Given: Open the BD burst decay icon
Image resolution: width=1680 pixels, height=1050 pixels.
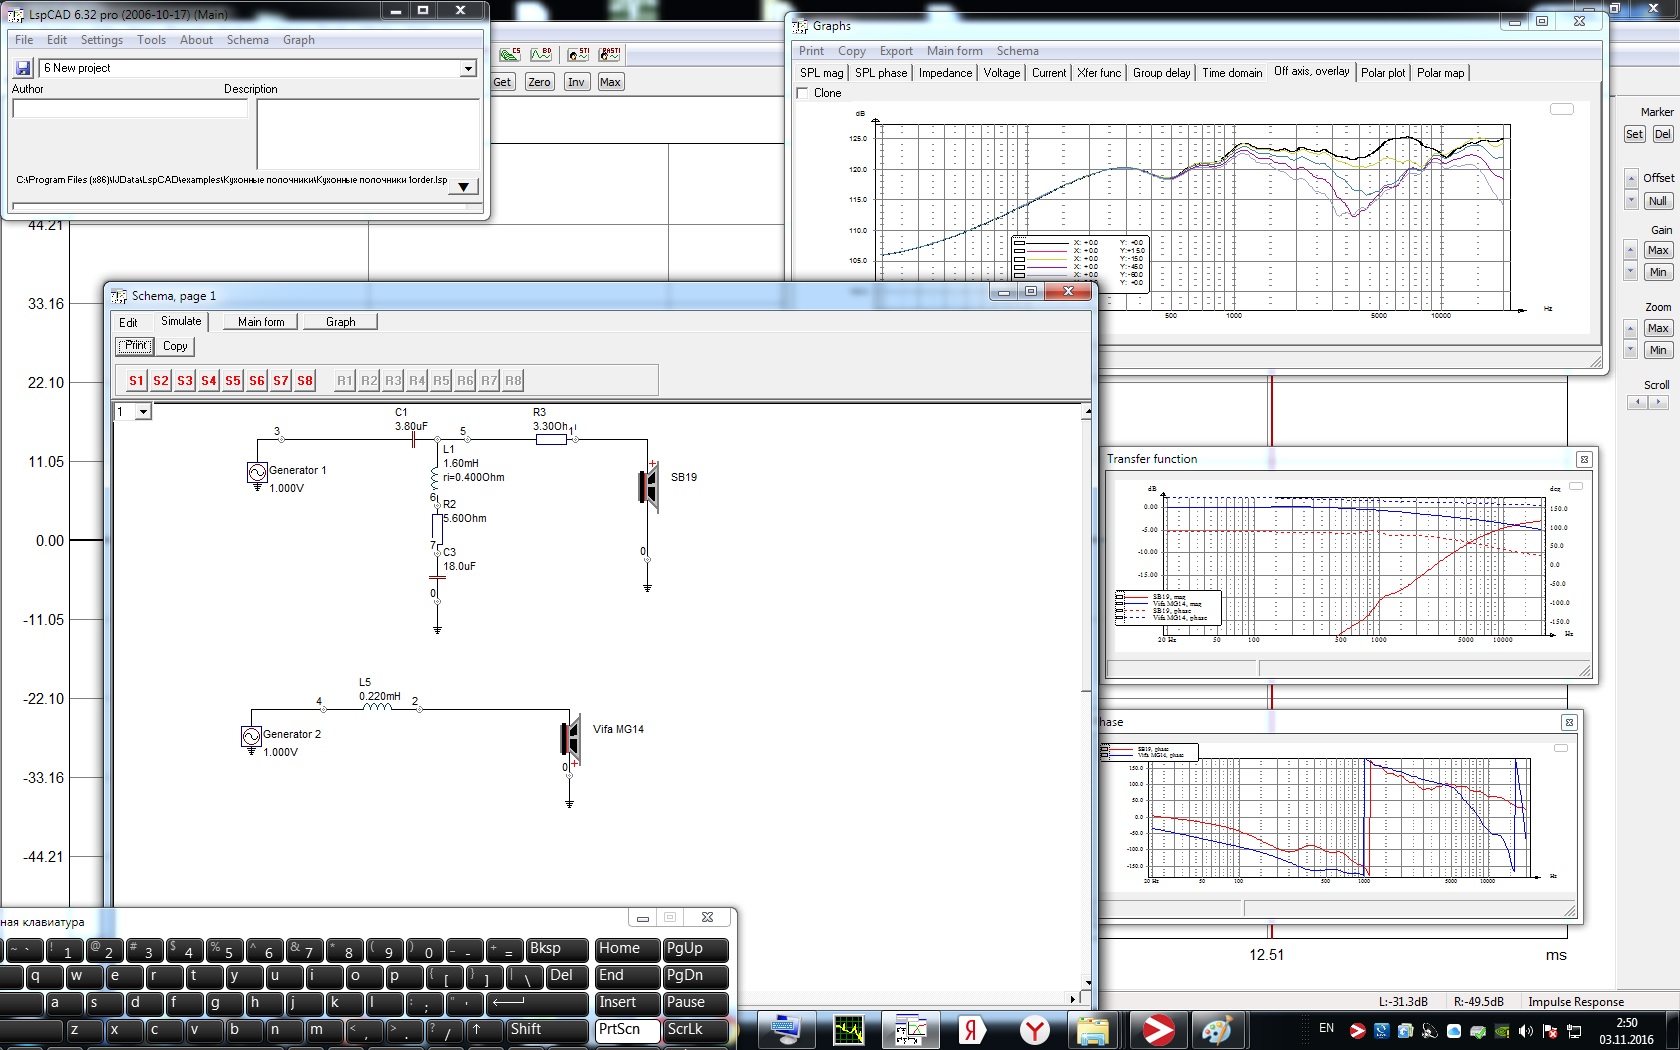Looking at the screenshot, I should (541, 54).
